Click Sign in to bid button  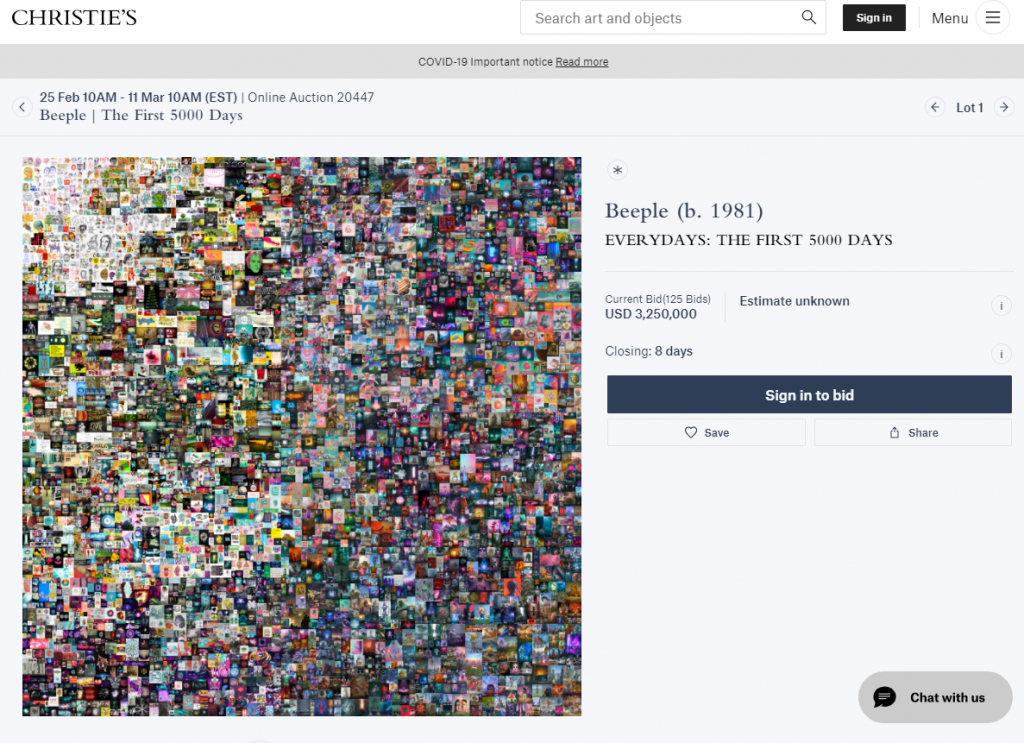[x=809, y=394]
